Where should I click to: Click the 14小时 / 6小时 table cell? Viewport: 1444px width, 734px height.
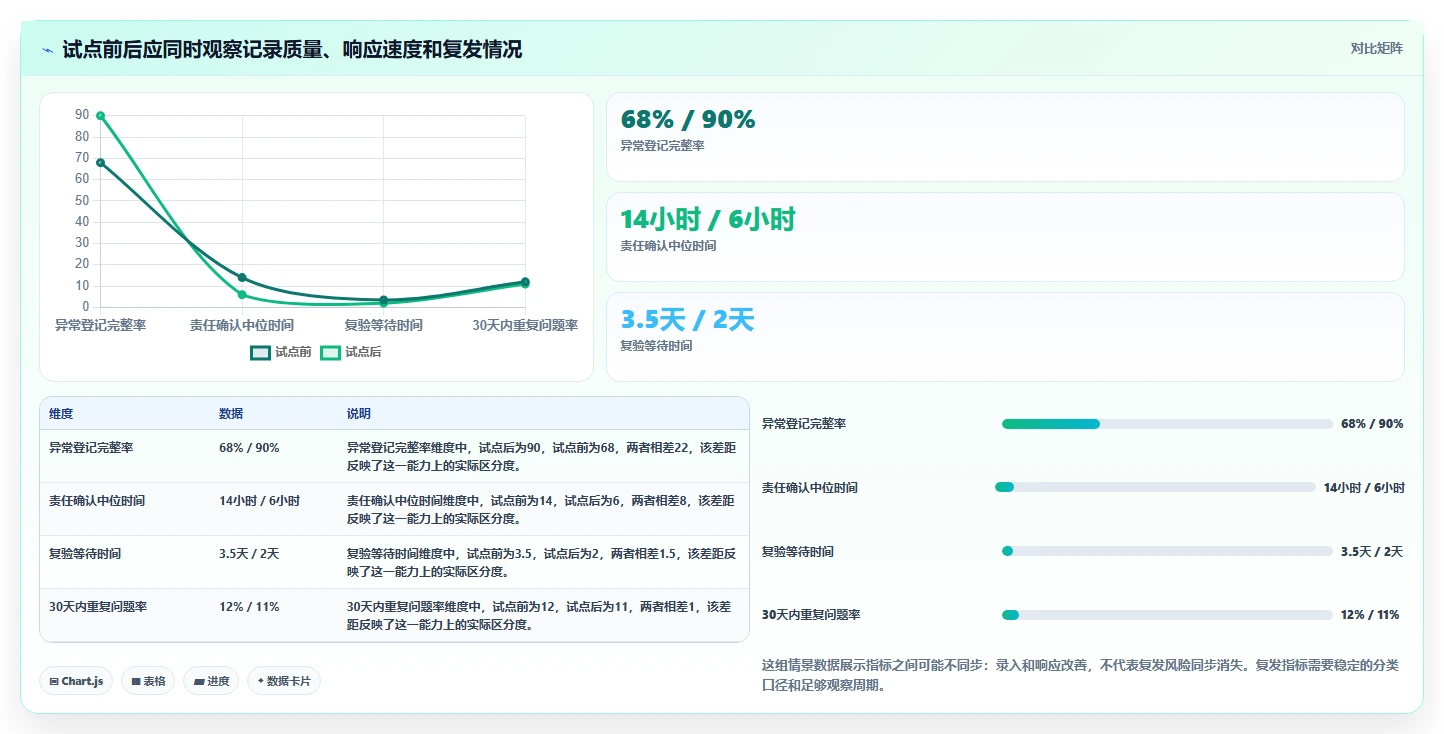[274, 509]
